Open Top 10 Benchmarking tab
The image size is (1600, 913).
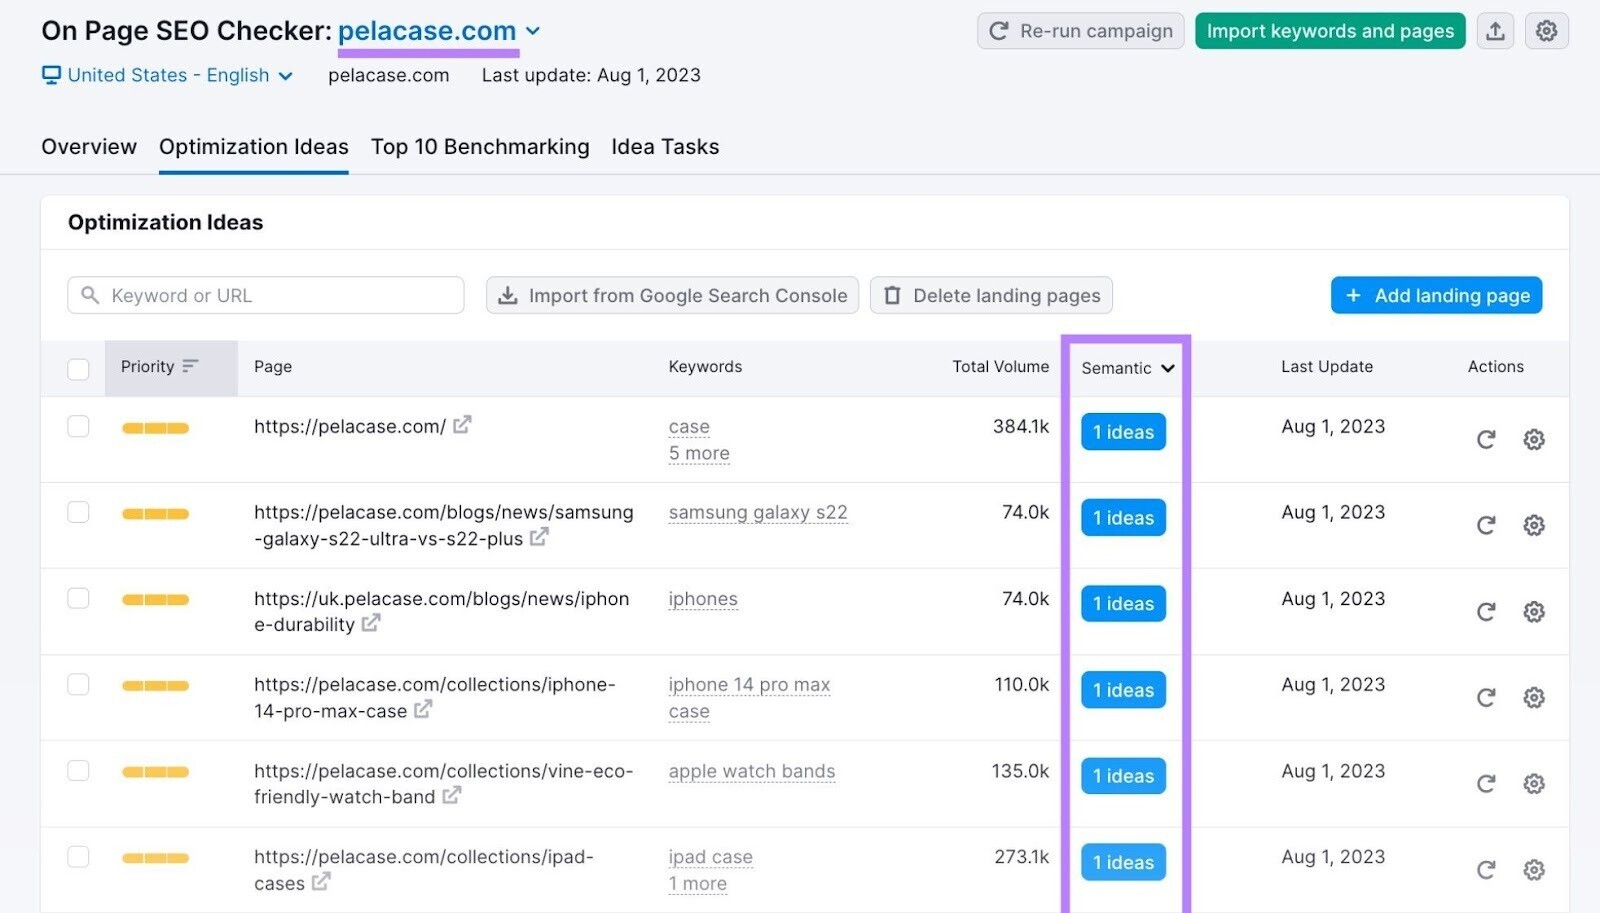[480, 147]
